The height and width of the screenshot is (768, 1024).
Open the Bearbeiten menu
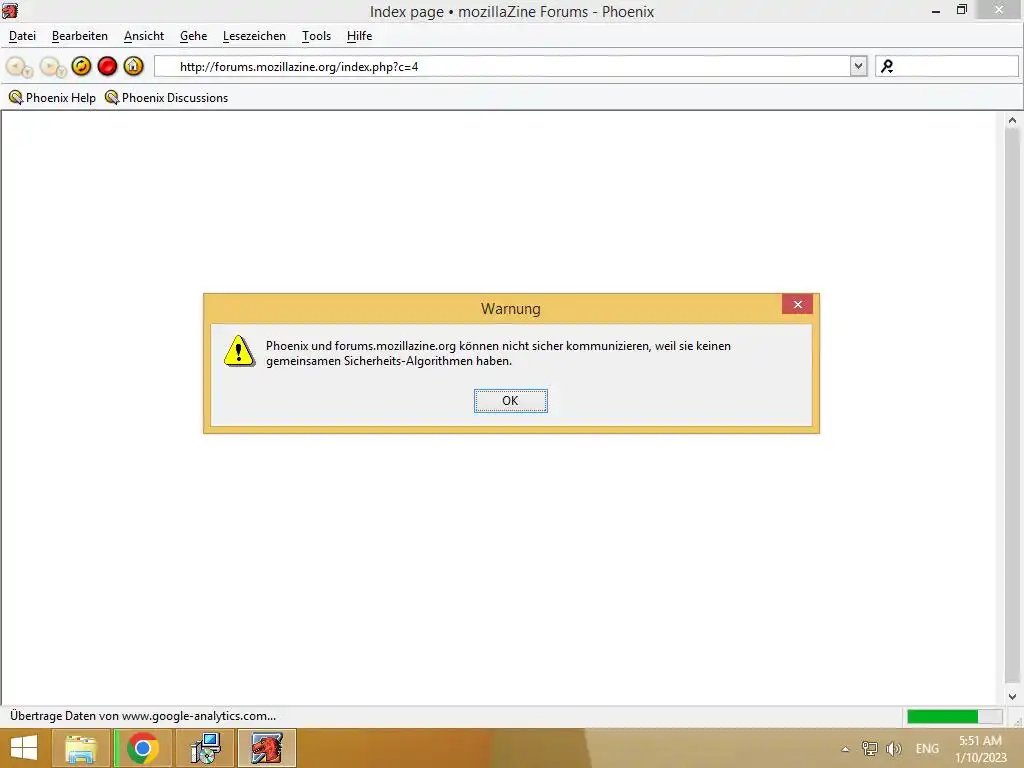(x=80, y=36)
